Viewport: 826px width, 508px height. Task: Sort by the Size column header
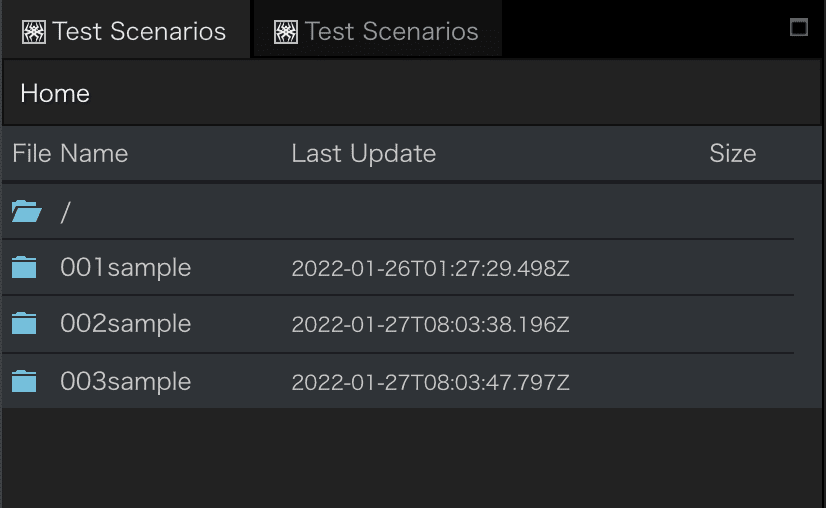pyautogui.click(x=732, y=153)
